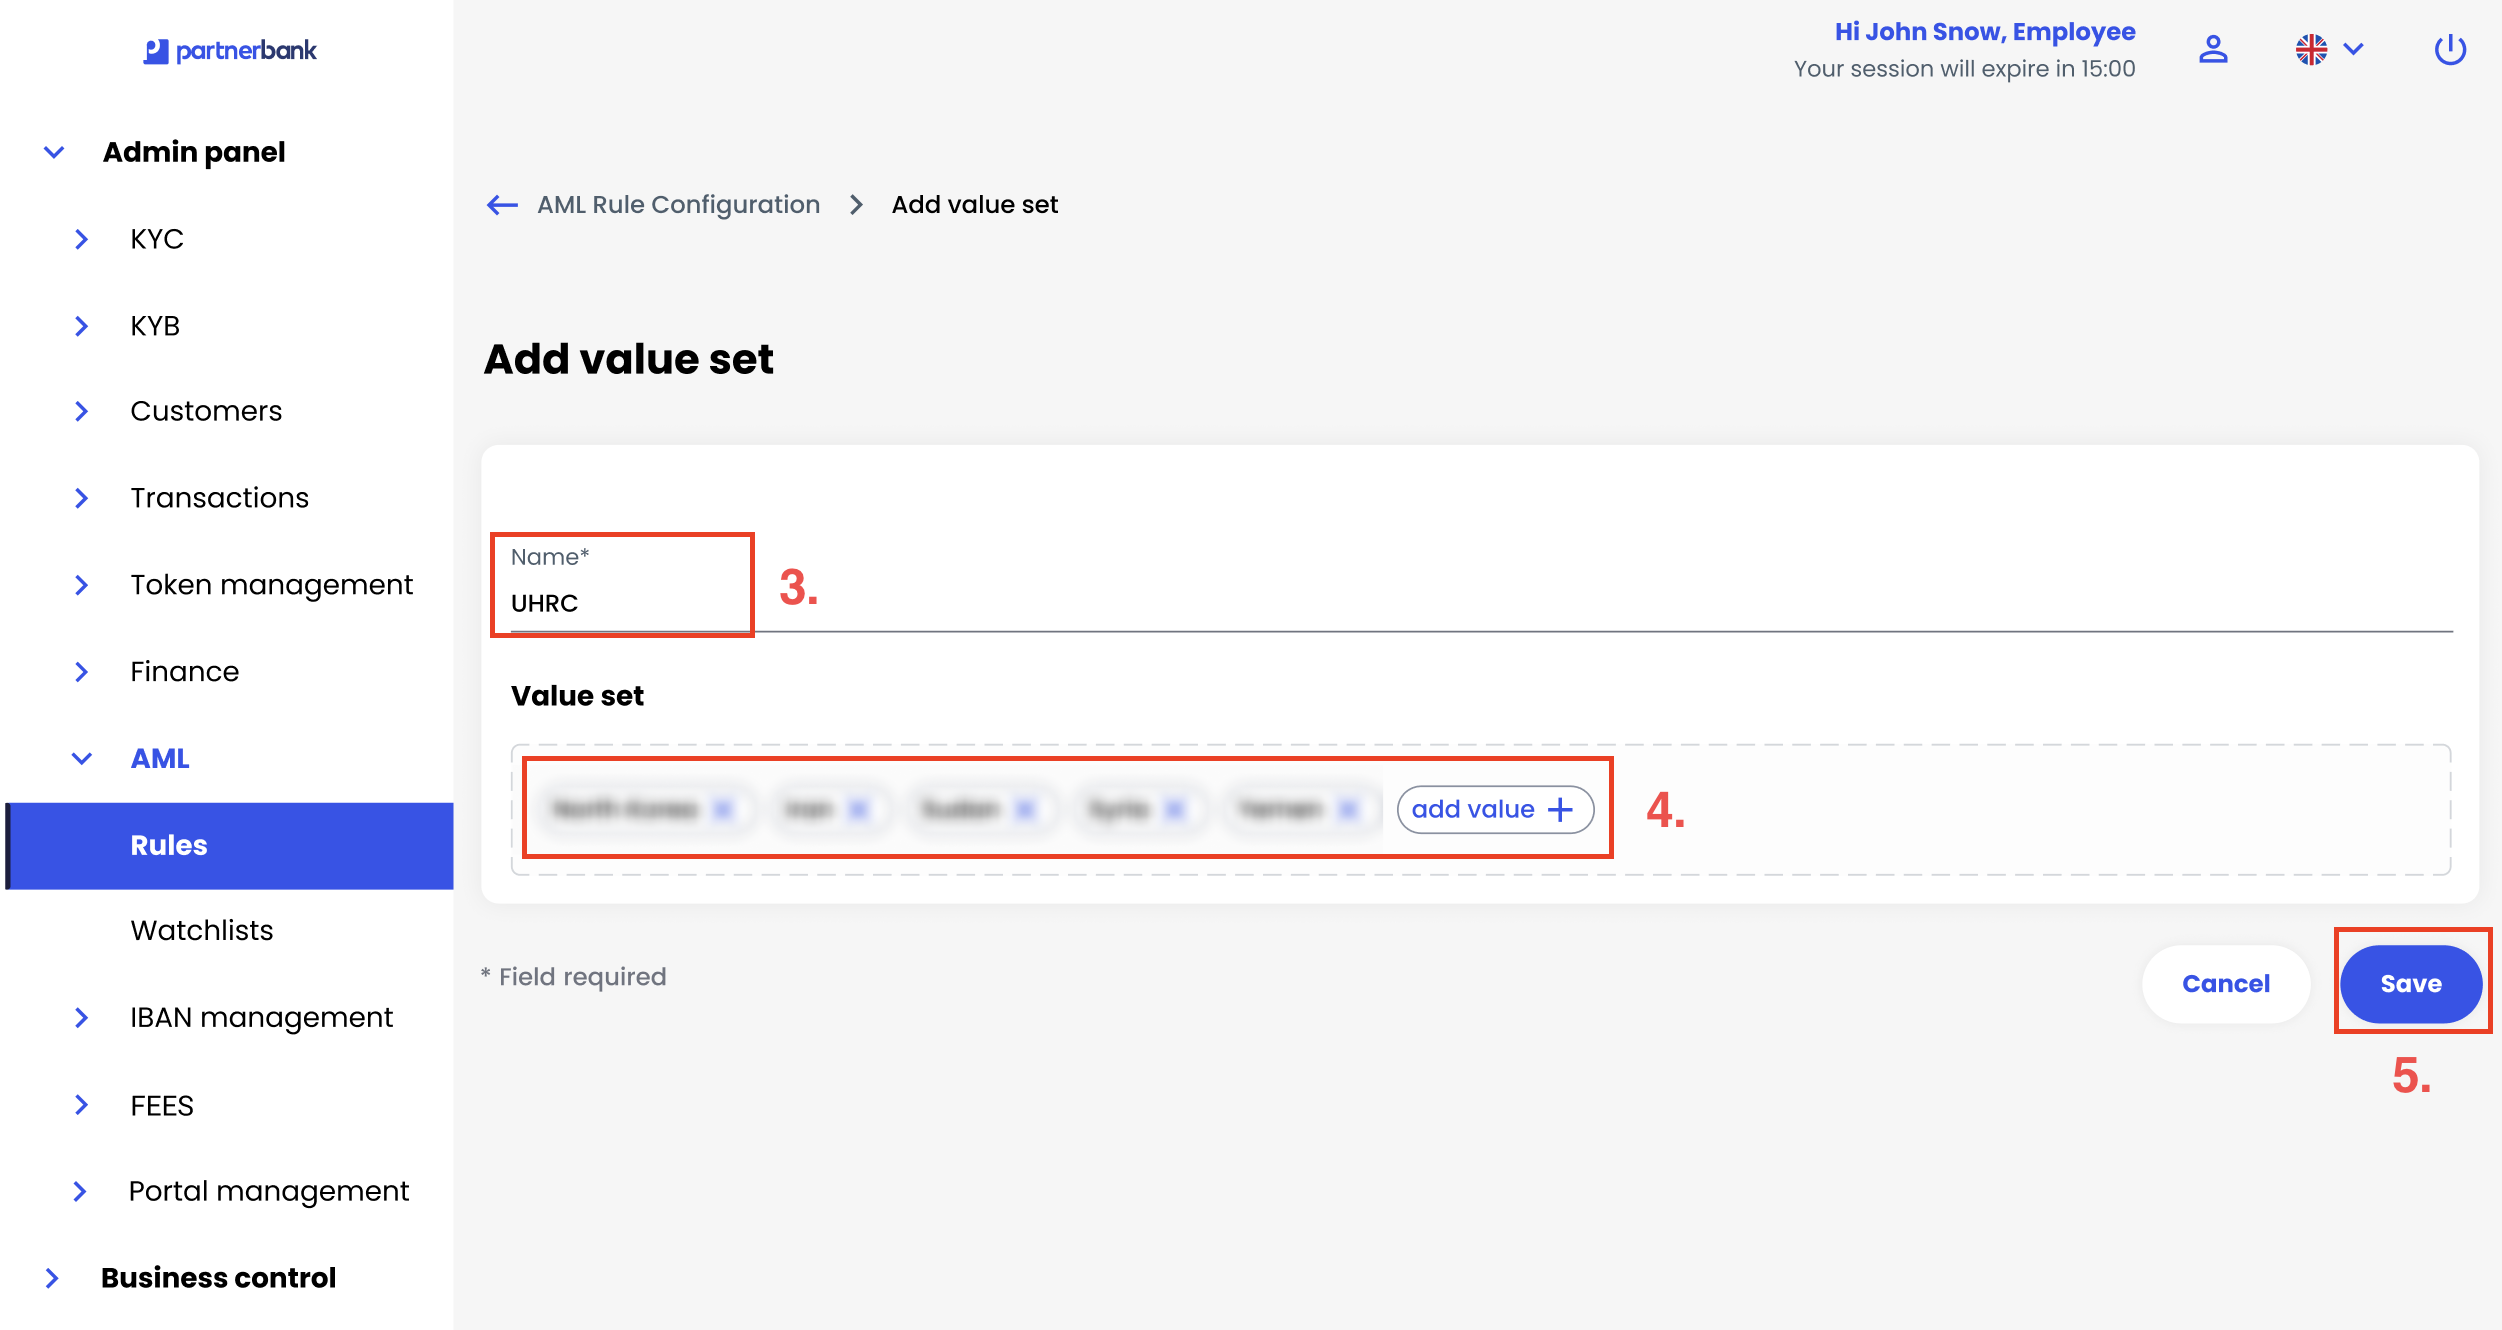This screenshot has width=2502, height=1330.
Task: Collapse the Admin panel section
Action: (x=54, y=152)
